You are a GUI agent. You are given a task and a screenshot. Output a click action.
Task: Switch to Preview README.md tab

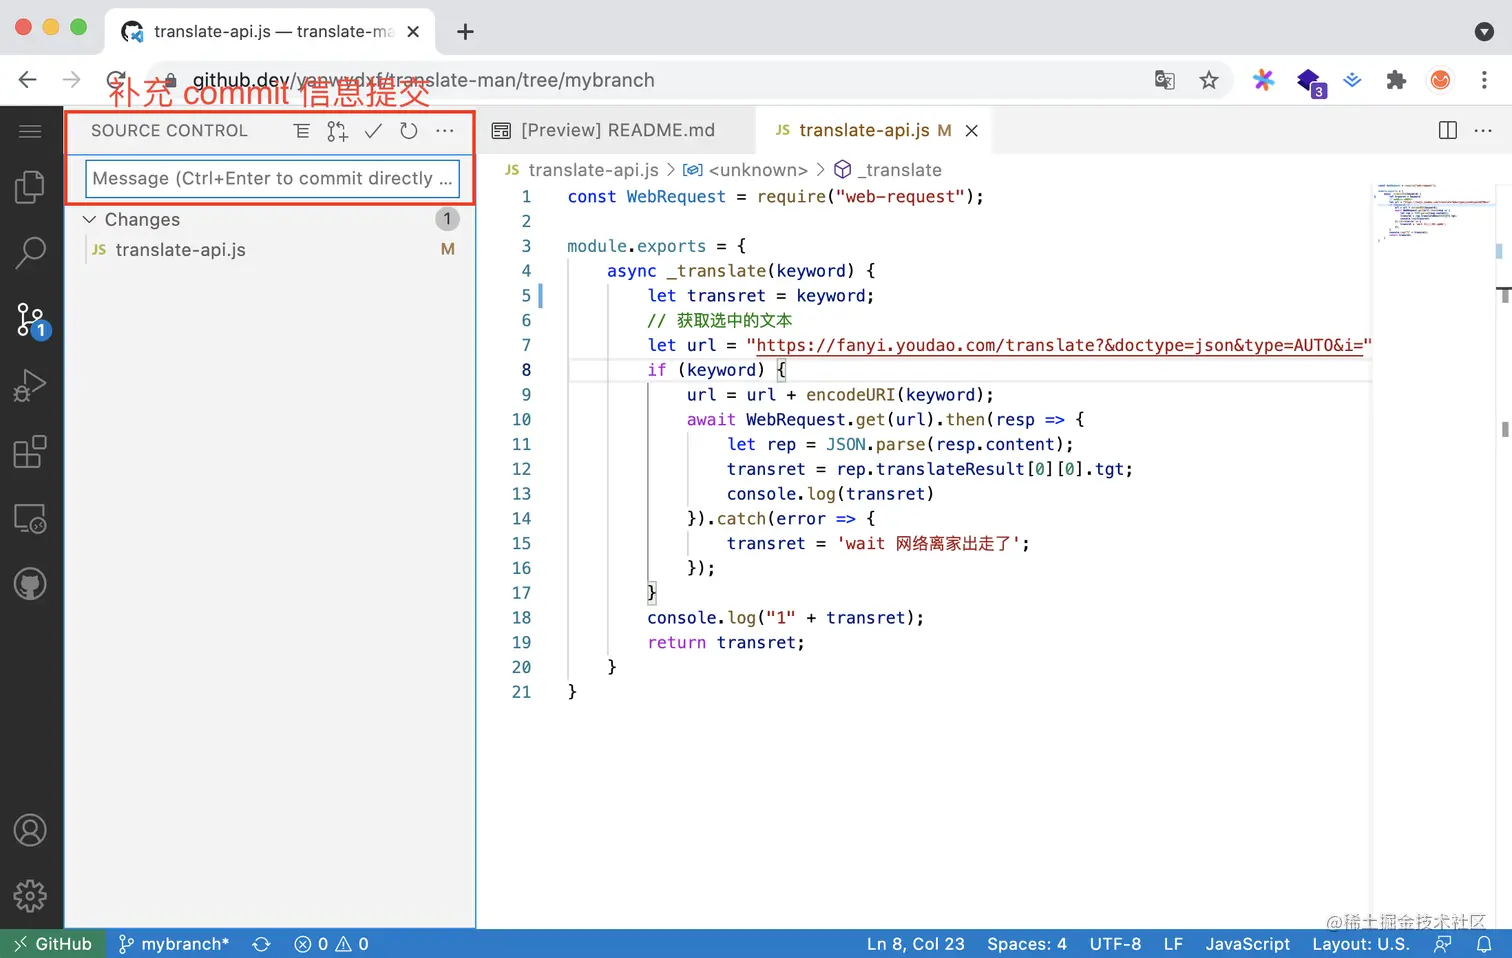(605, 130)
